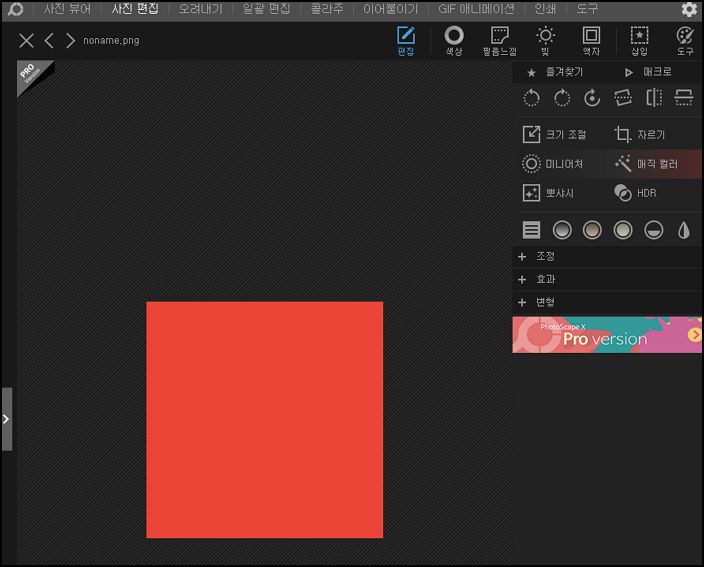Go to the next image arrow
The width and height of the screenshot is (704, 567).
point(70,41)
